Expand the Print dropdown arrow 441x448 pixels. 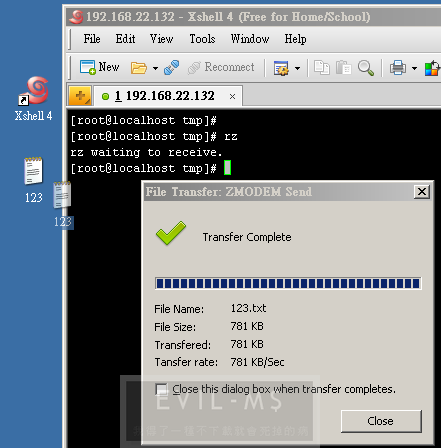point(414,68)
